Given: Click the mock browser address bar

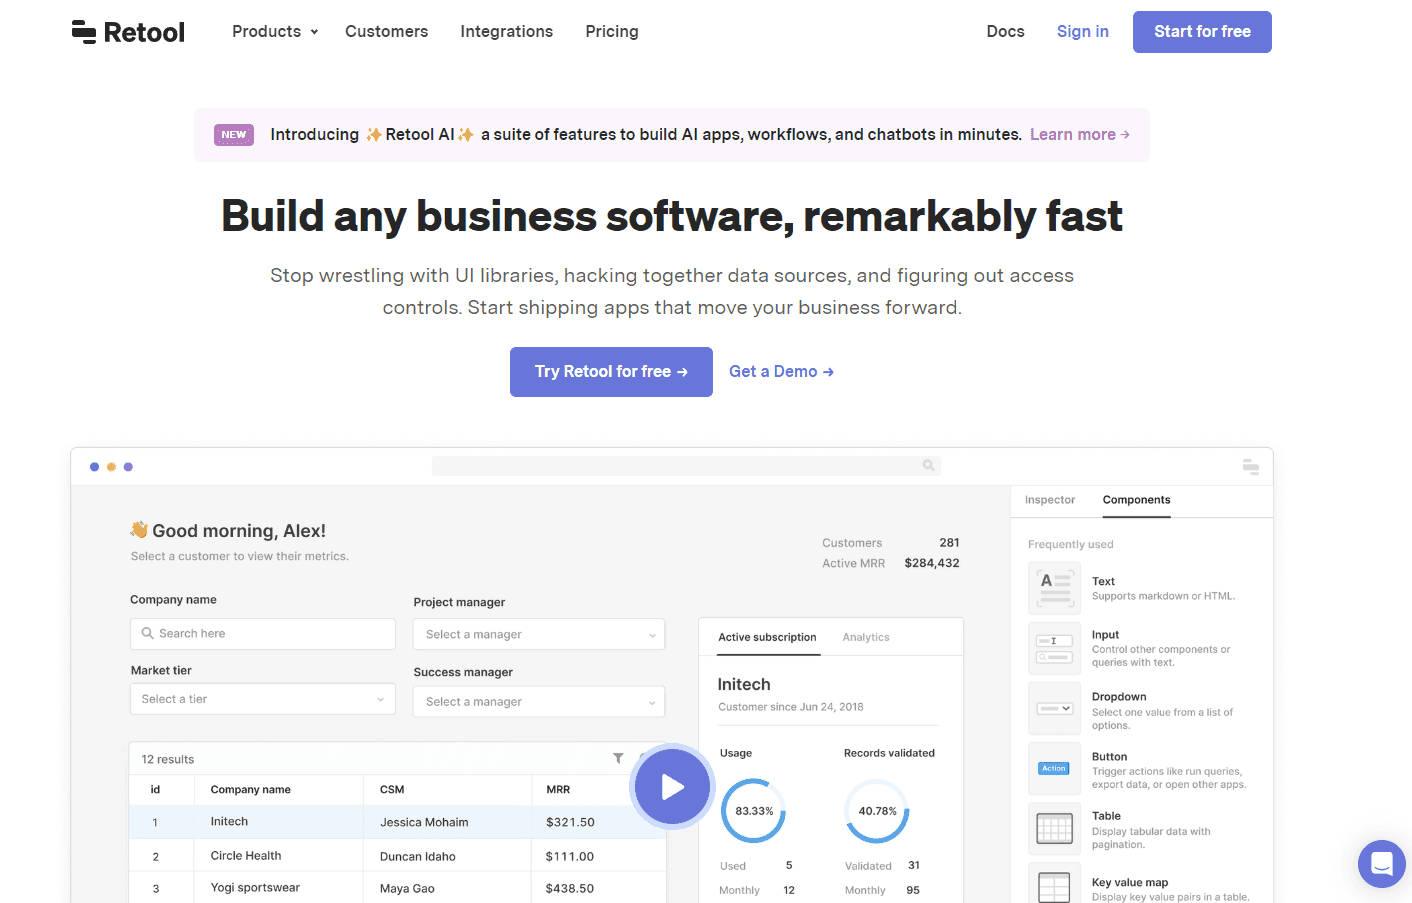Looking at the screenshot, I should click(x=686, y=466).
